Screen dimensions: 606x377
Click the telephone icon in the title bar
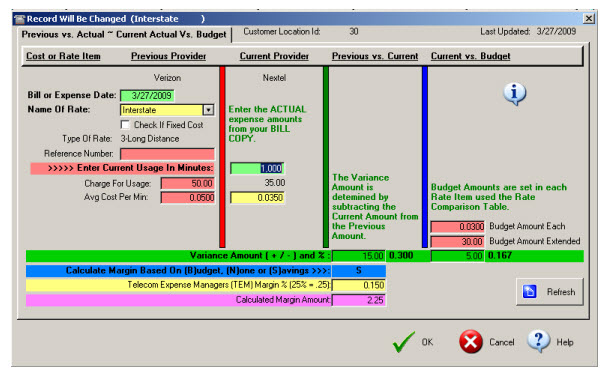pos(20,19)
